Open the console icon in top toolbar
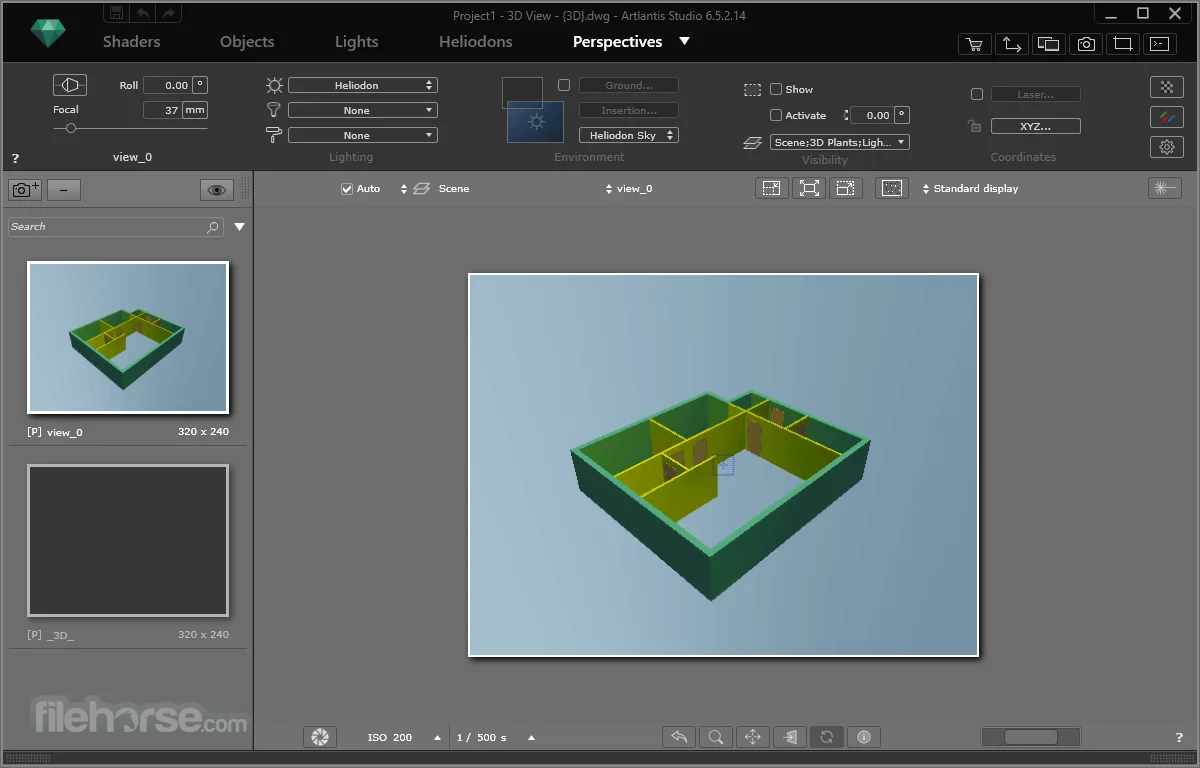Screen dimensions: 1200x768 [x=1159, y=44]
